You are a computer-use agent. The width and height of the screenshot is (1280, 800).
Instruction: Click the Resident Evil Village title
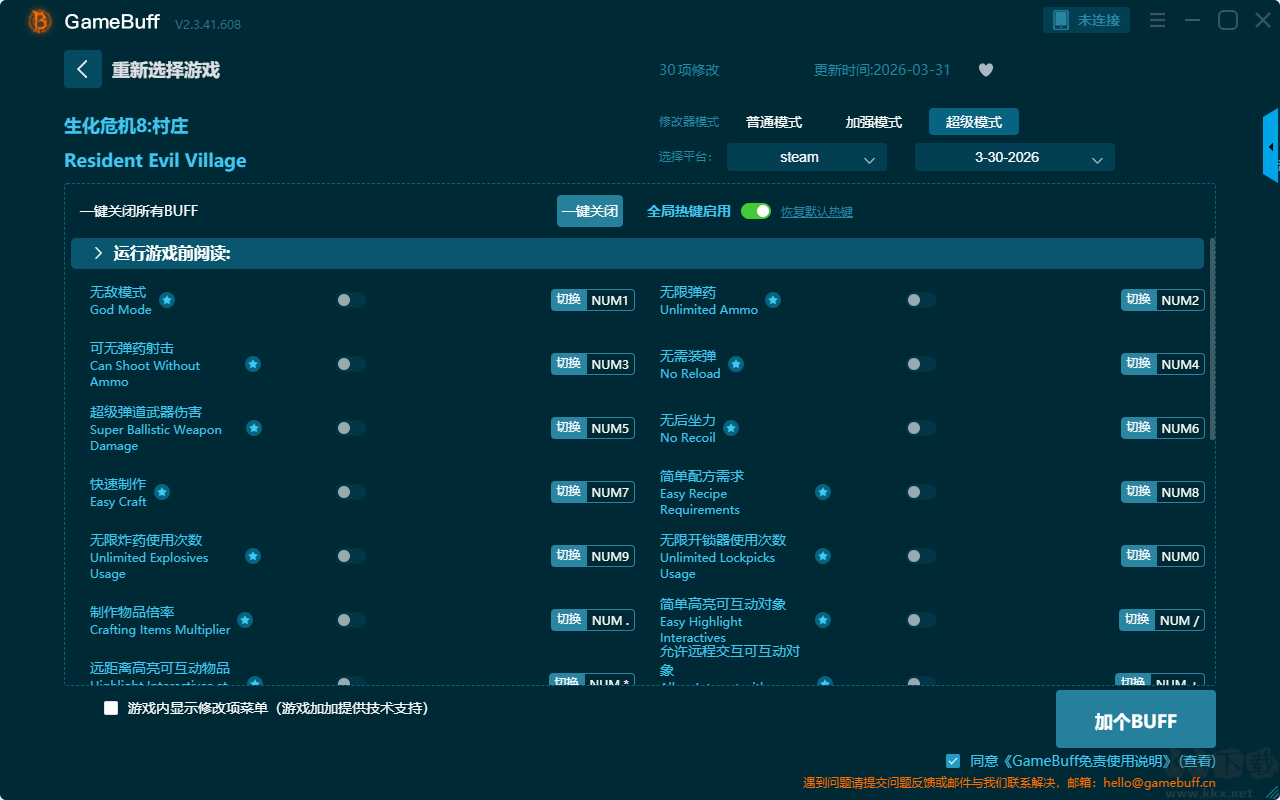coord(155,161)
